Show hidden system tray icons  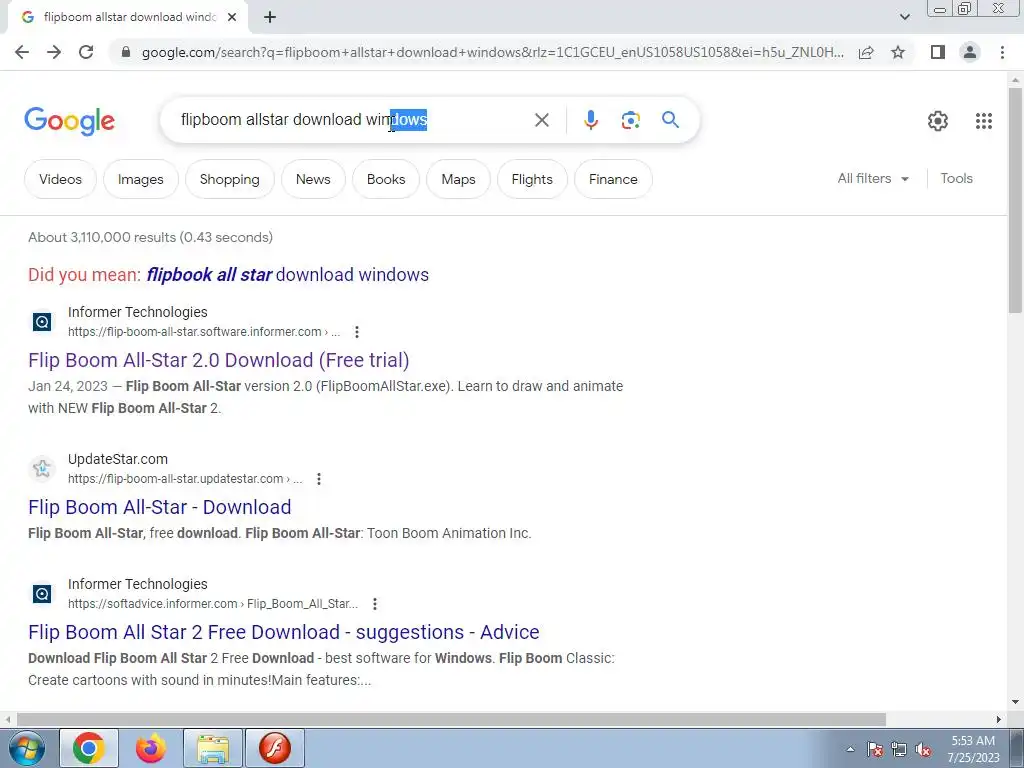(x=850, y=749)
